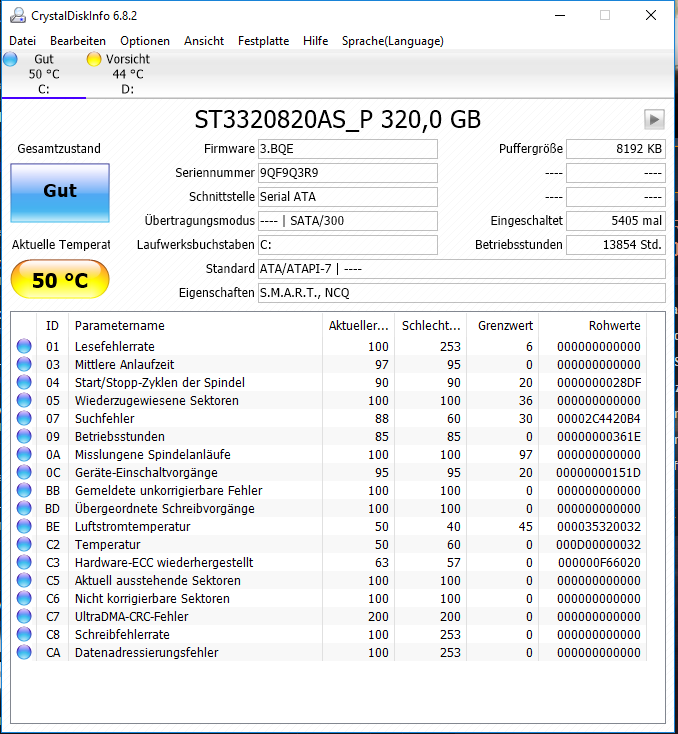Open the Bearbeiten menu
The height and width of the screenshot is (734, 678).
(x=78, y=41)
